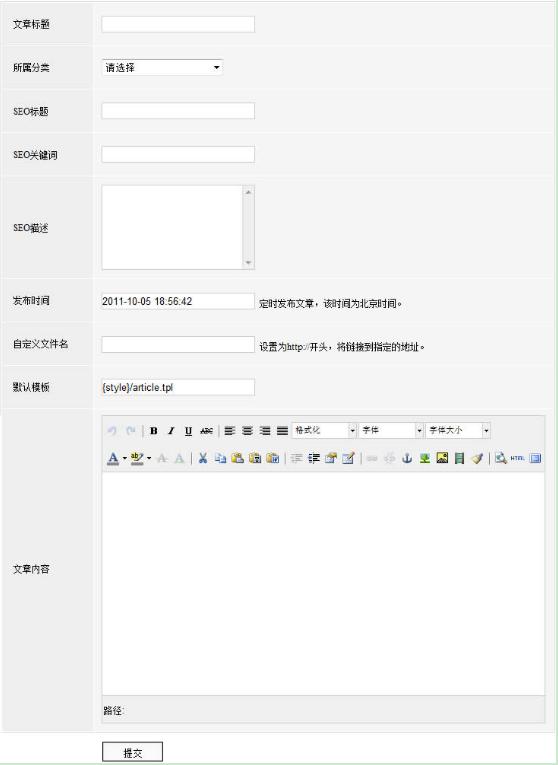Toggle bold formatting in the editor toolbar
The image size is (558, 765).
154,431
